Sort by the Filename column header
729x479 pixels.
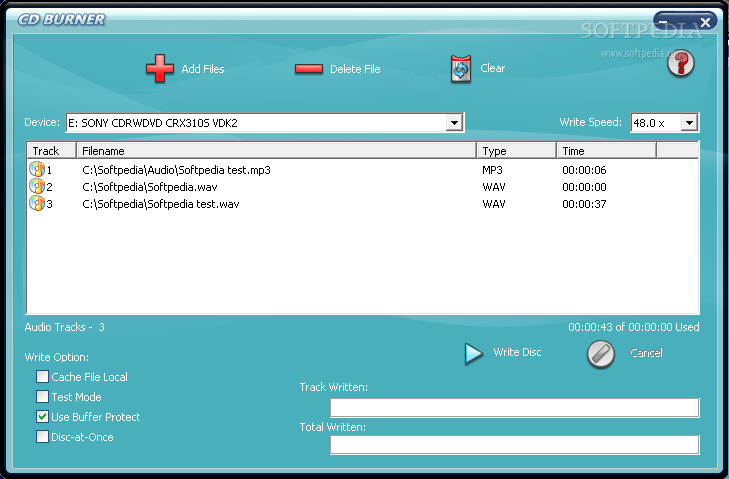pos(277,151)
